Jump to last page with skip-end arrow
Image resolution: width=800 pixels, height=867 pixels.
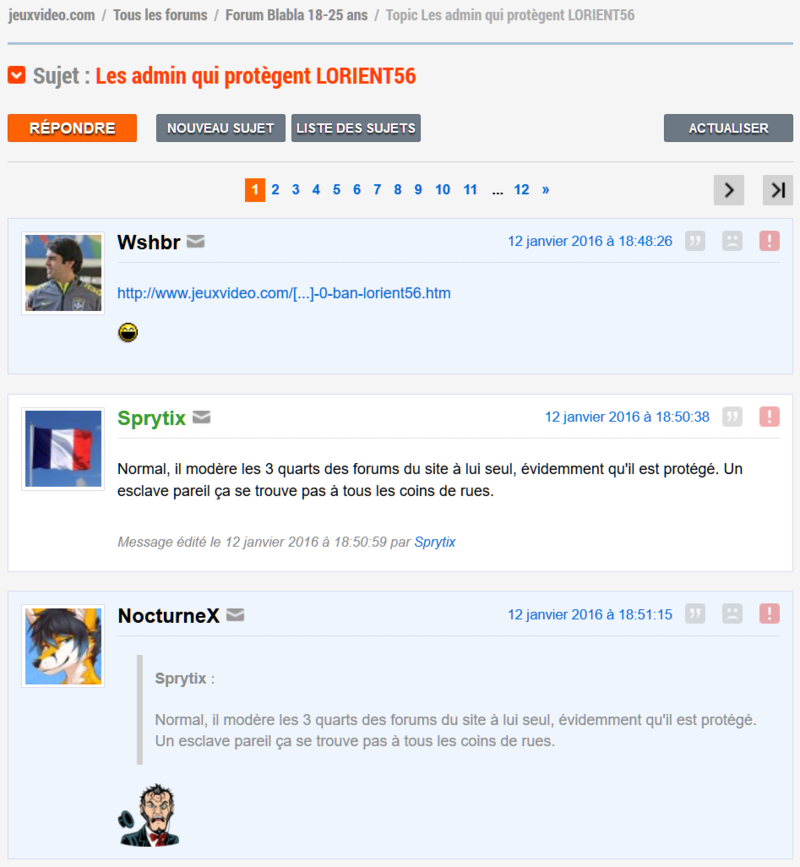click(778, 190)
